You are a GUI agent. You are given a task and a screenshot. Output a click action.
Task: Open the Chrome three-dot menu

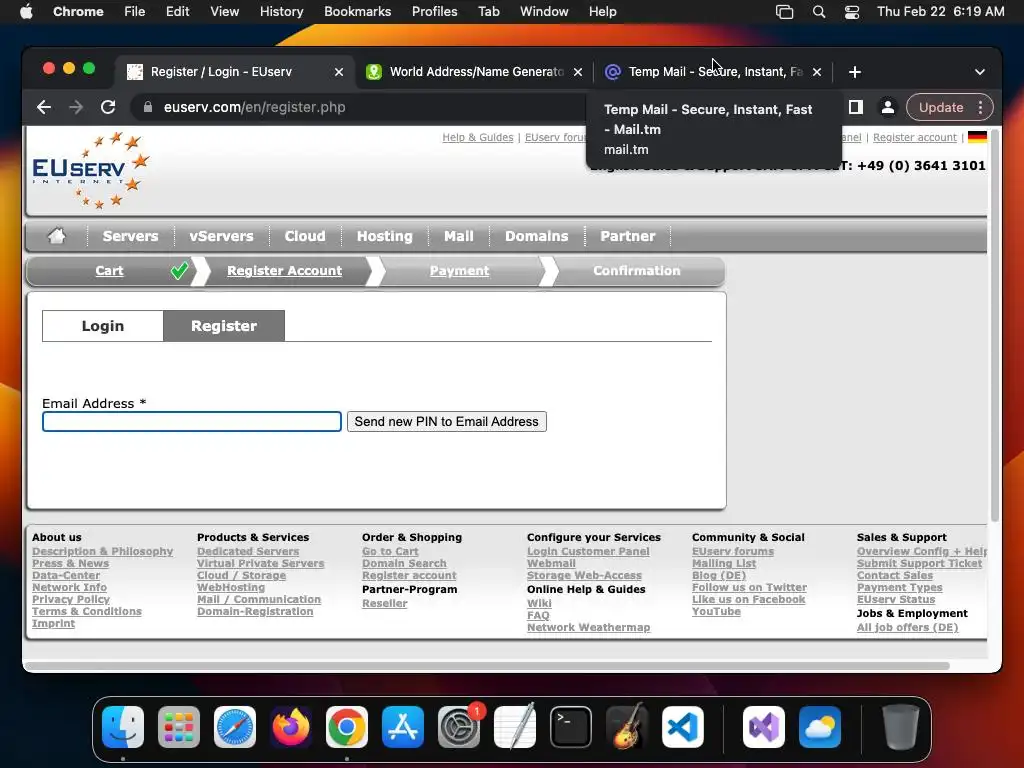click(x=980, y=107)
